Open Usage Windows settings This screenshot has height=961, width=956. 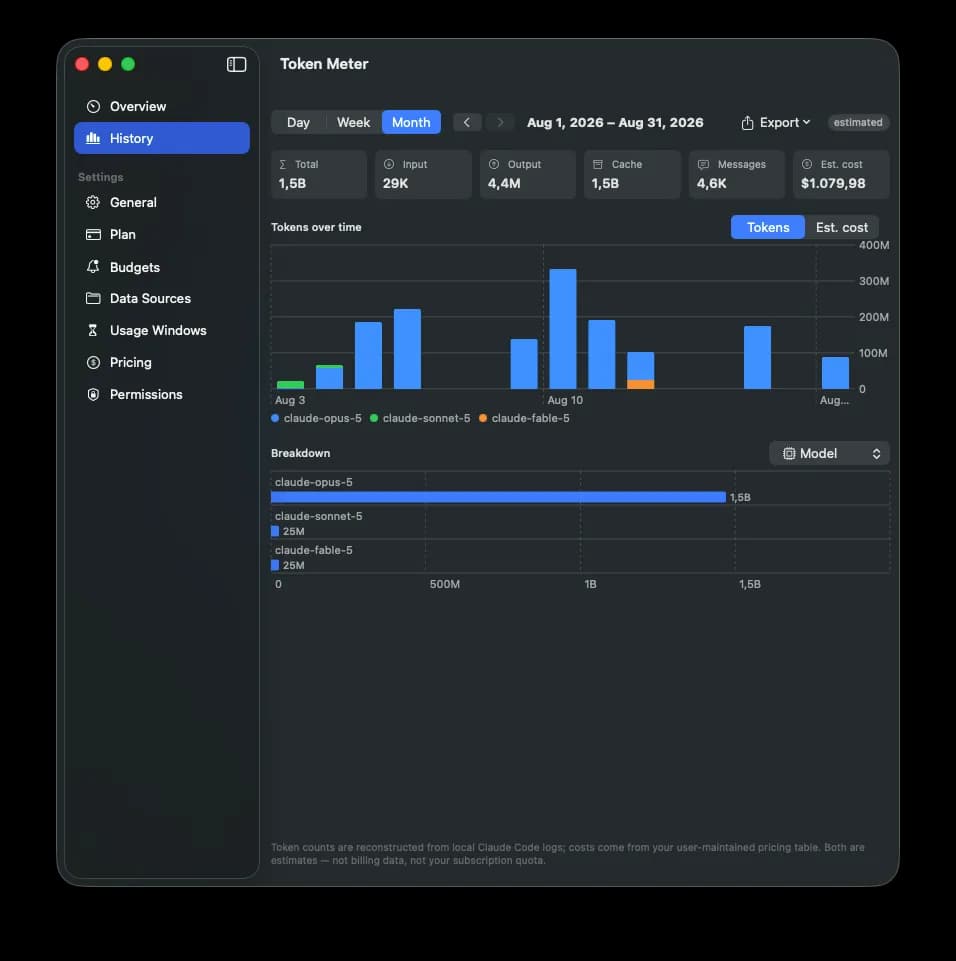click(x=162, y=330)
